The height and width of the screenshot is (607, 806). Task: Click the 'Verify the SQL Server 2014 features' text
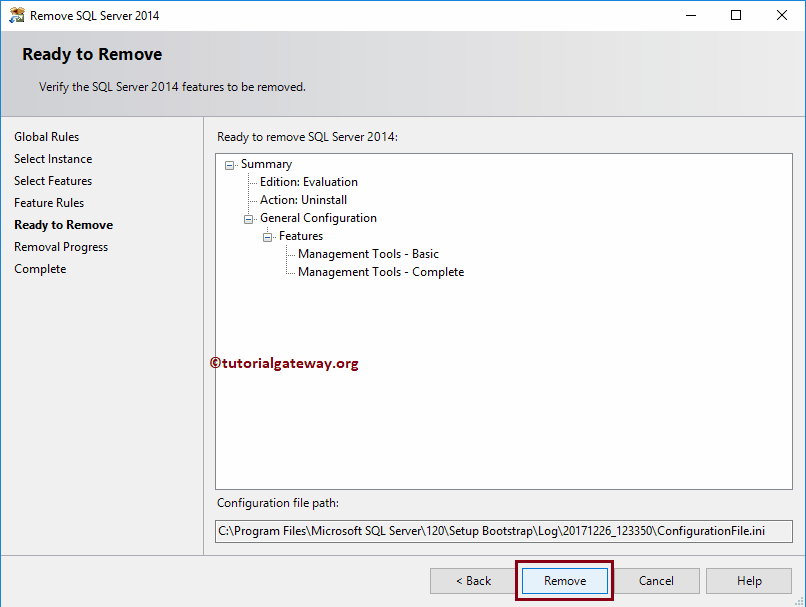point(172,87)
